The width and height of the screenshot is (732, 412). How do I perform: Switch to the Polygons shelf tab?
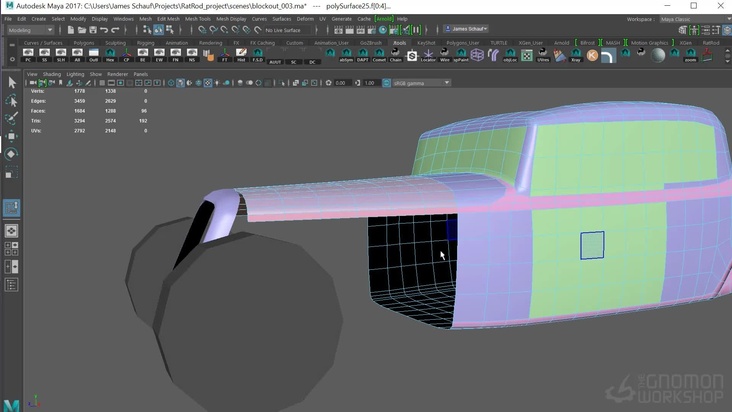coord(84,43)
